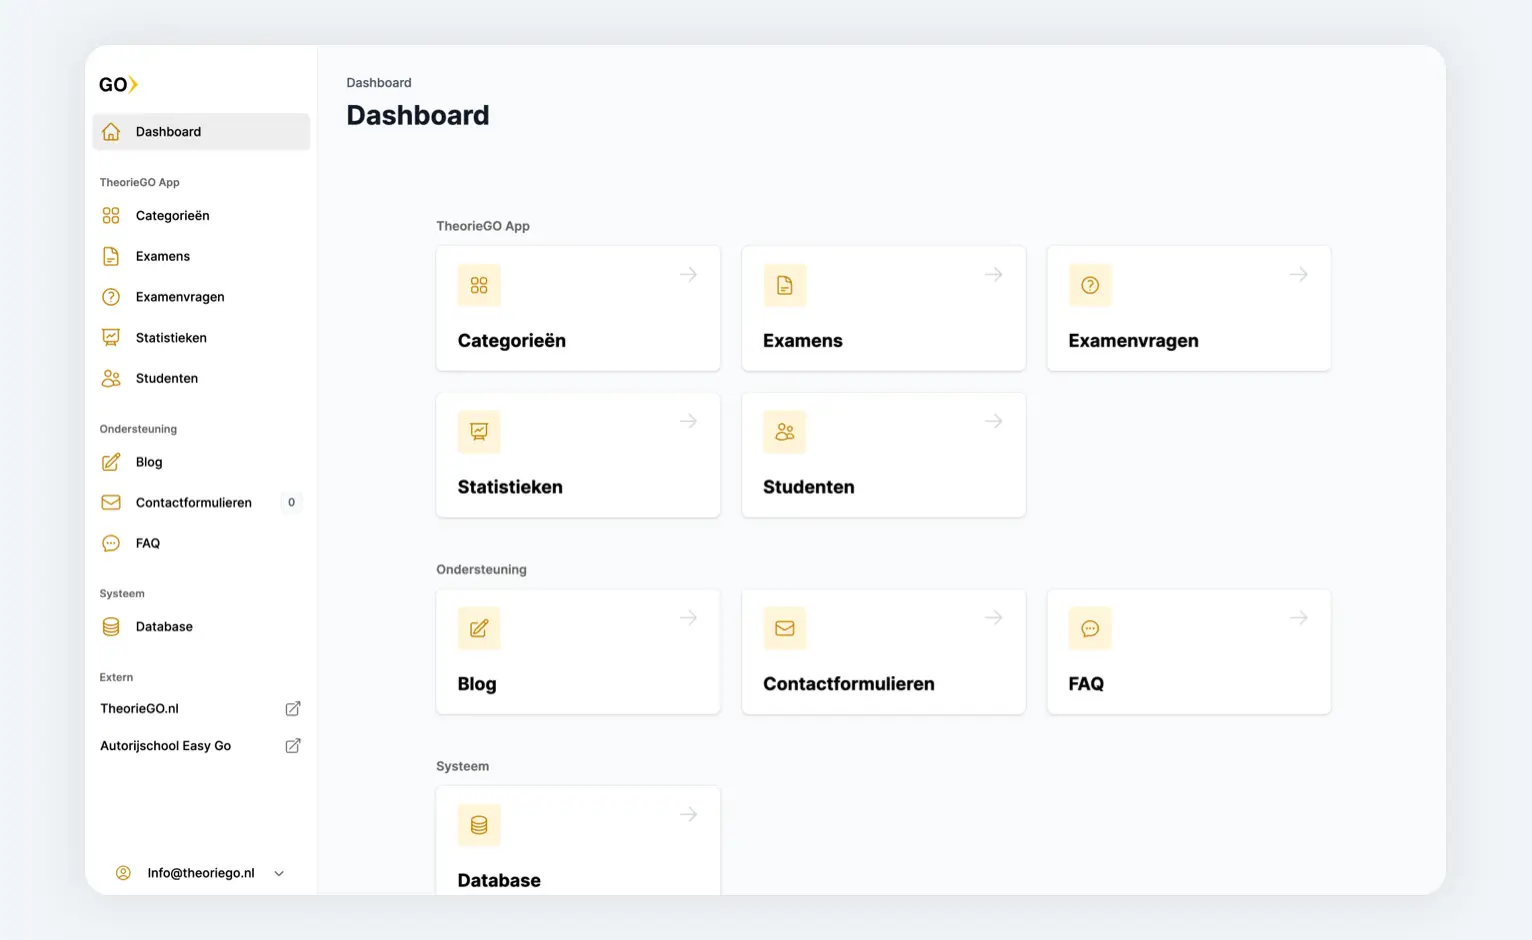
Task: Open Autorijschool Easy Go external link
Action: point(292,745)
